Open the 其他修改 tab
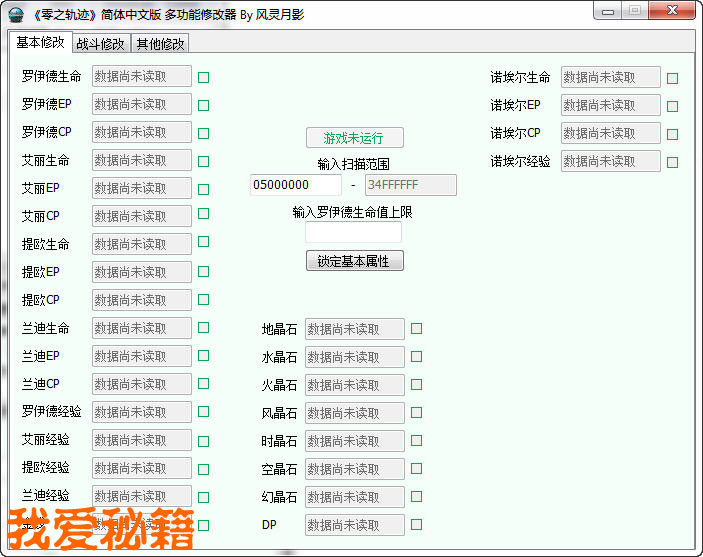 (x=160, y=43)
